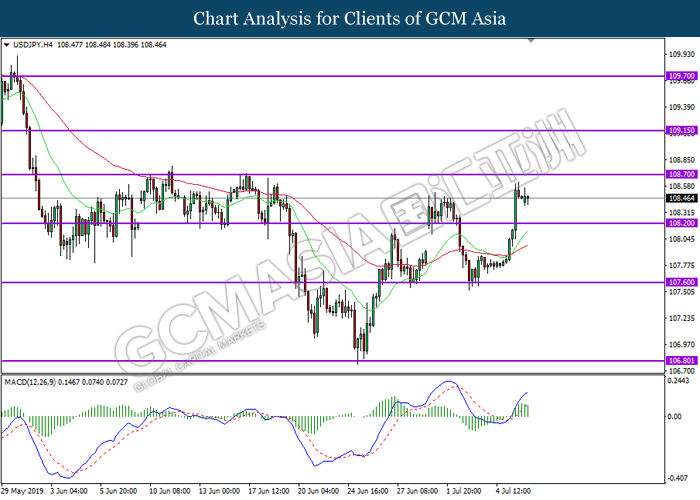Click the 109.930 price axis value
This screenshot has height=500, width=700.
click(x=682, y=54)
